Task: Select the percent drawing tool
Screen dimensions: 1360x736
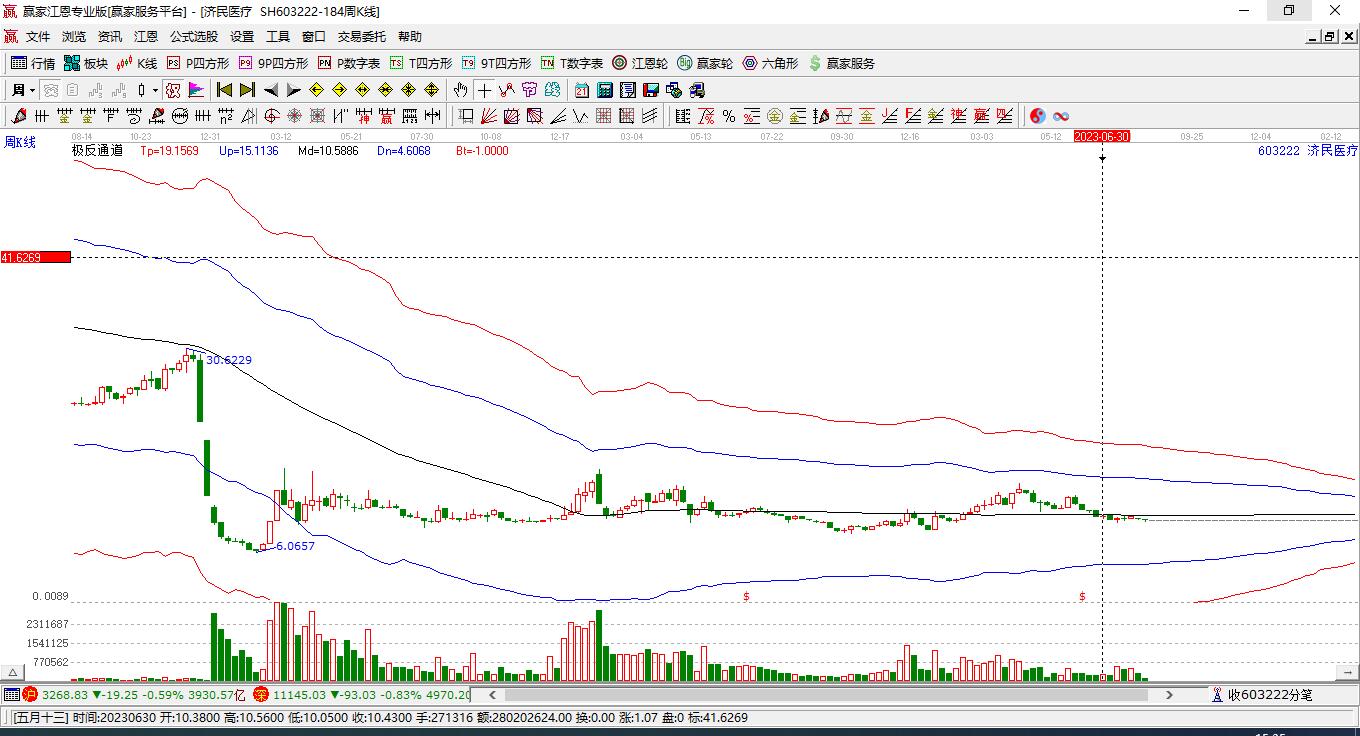Action: 729,116
